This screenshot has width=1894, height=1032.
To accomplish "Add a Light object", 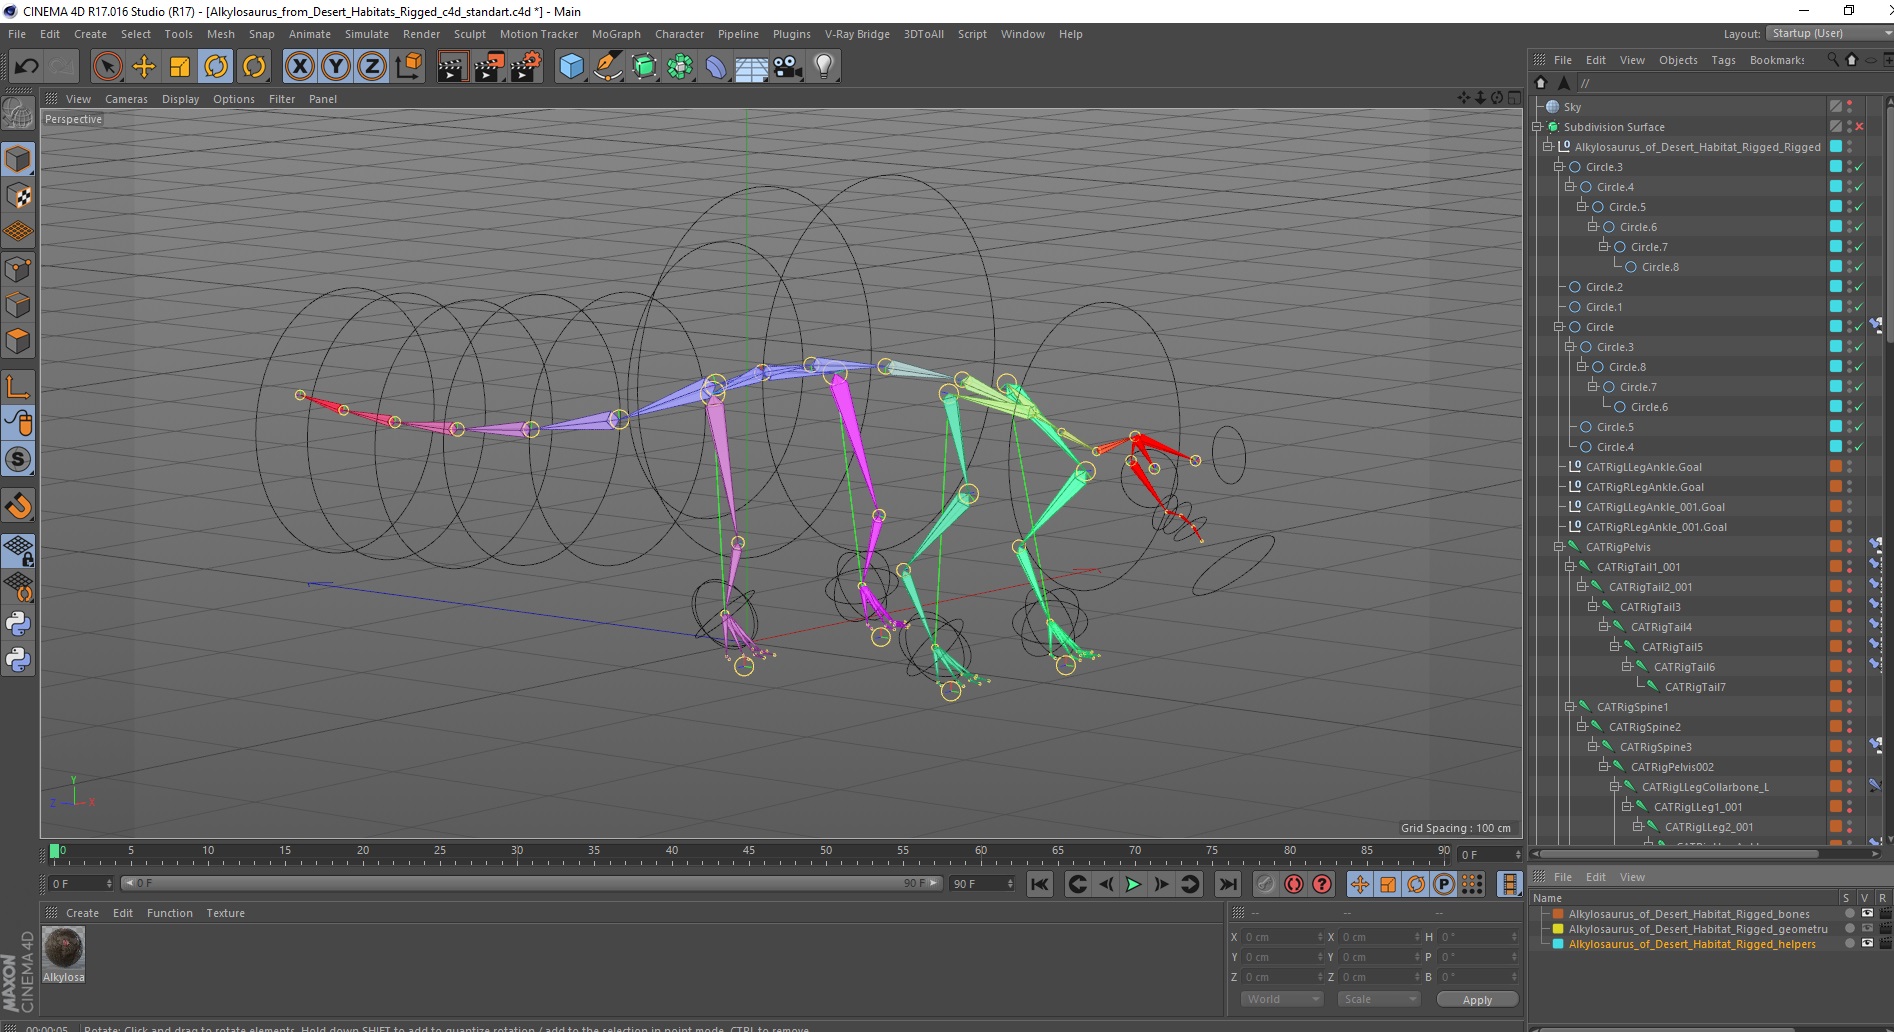I will tap(824, 67).
